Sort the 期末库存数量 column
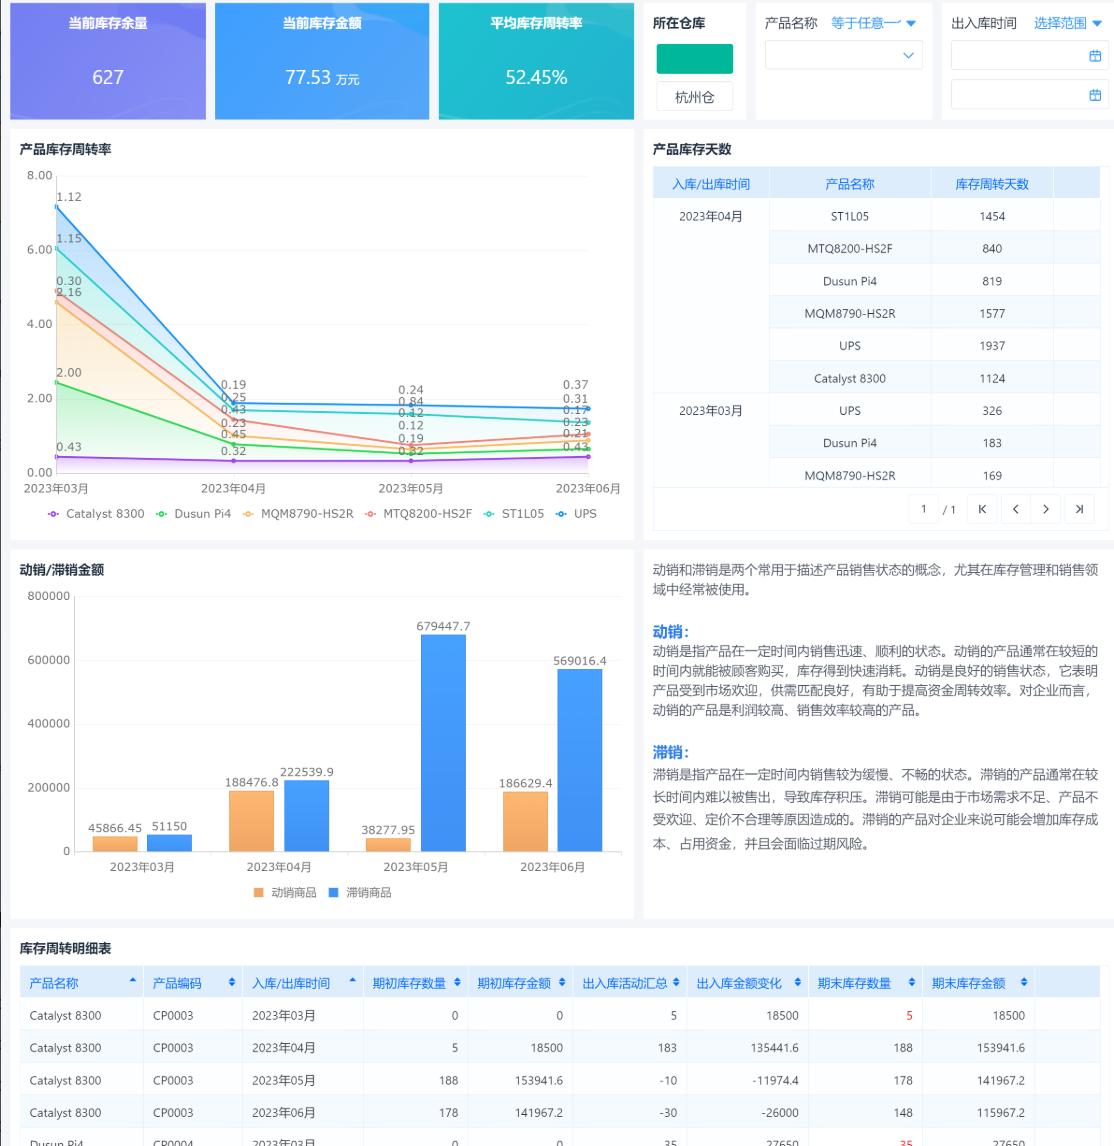 [x=909, y=982]
